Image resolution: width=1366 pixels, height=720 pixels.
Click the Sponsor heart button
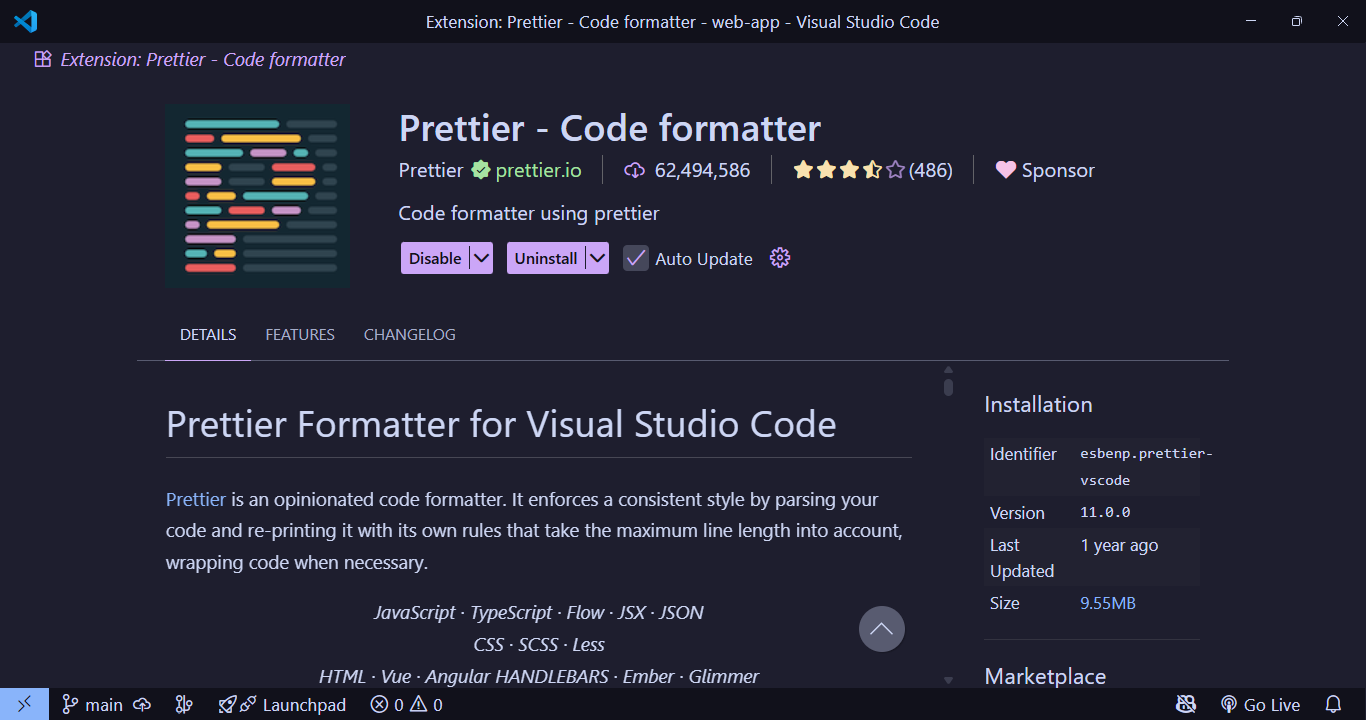point(1044,170)
